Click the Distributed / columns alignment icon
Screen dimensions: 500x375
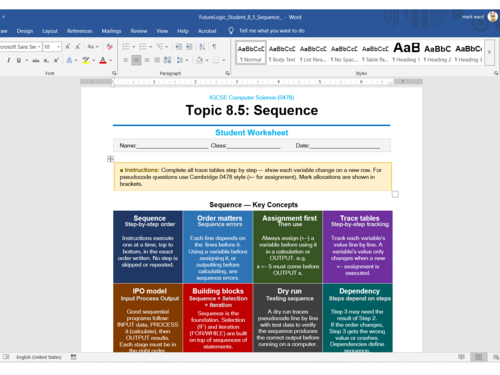click(168, 60)
